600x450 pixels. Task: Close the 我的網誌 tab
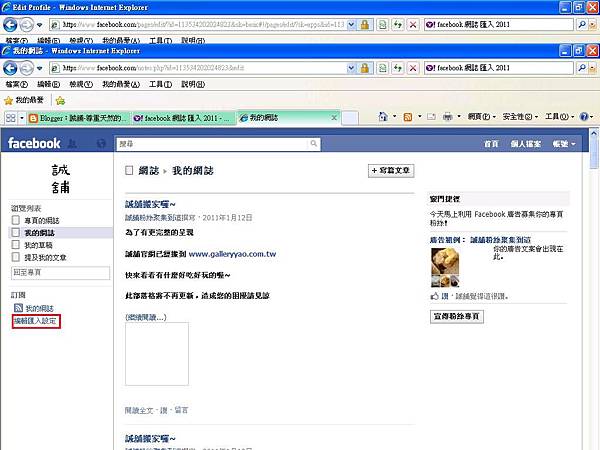click(x=334, y=118)
